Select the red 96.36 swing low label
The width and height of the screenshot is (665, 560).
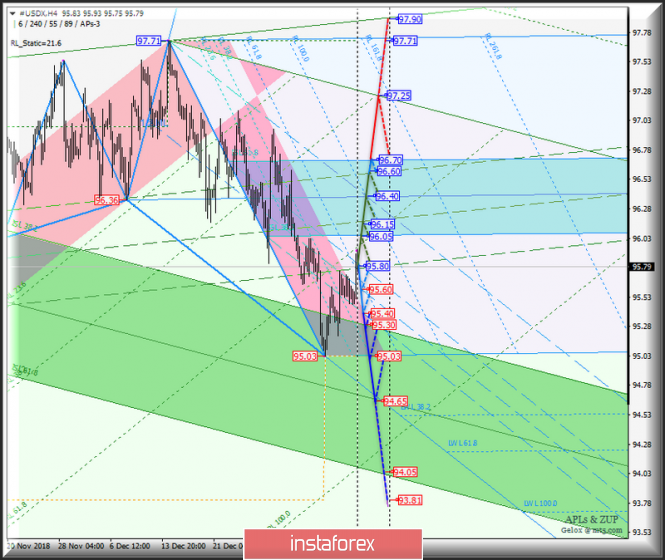click(x=107, y=200)
